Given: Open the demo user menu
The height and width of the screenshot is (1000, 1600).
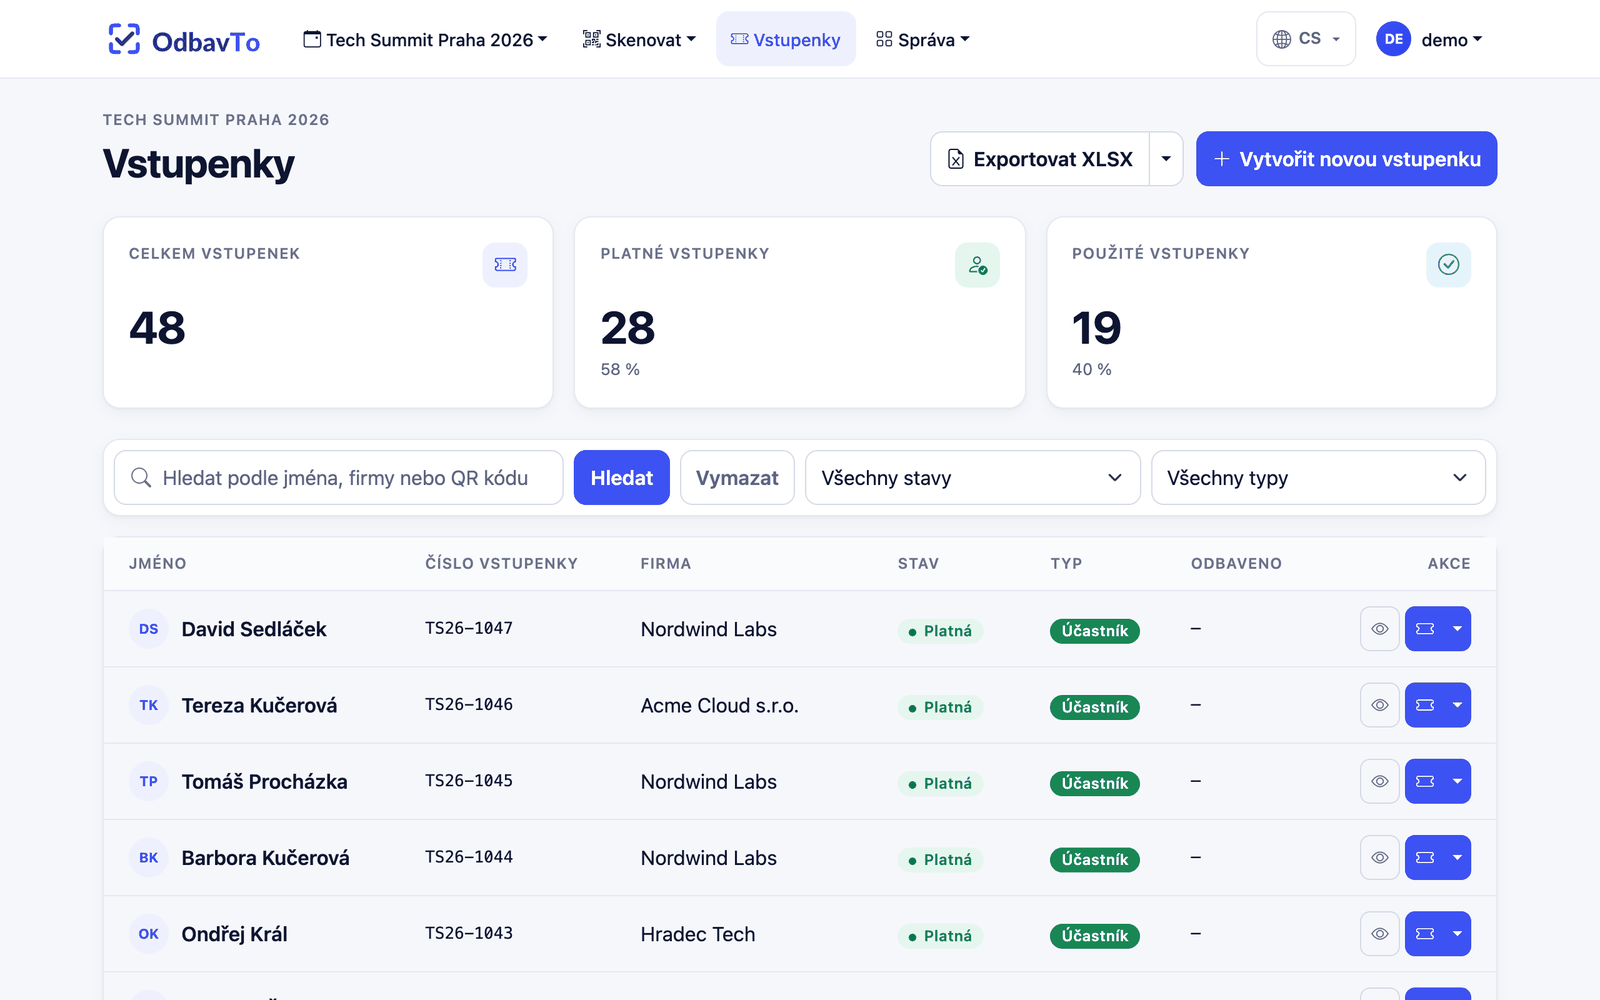Looking at the screenshot, I should (1451, 40).
